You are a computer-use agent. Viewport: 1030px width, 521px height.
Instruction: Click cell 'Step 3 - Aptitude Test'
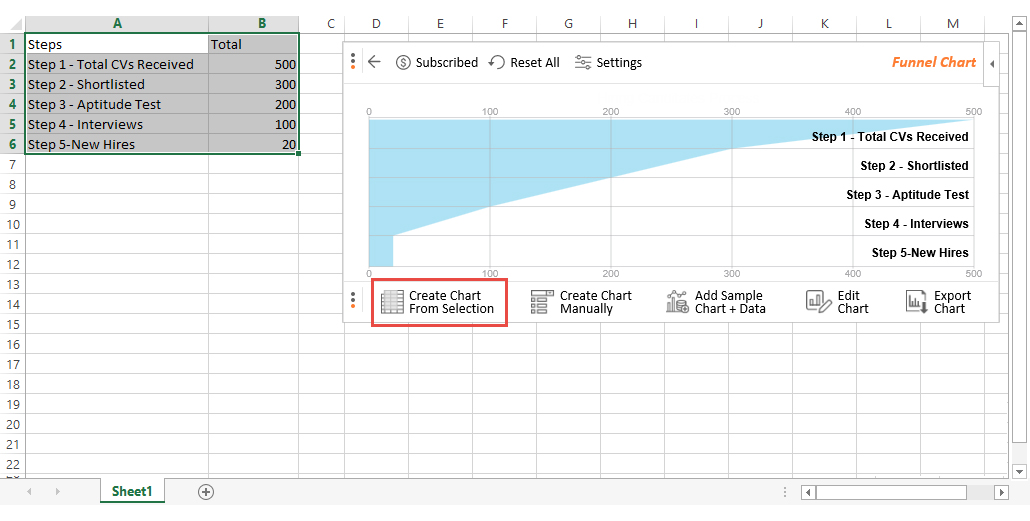click(x=117, y=104)
